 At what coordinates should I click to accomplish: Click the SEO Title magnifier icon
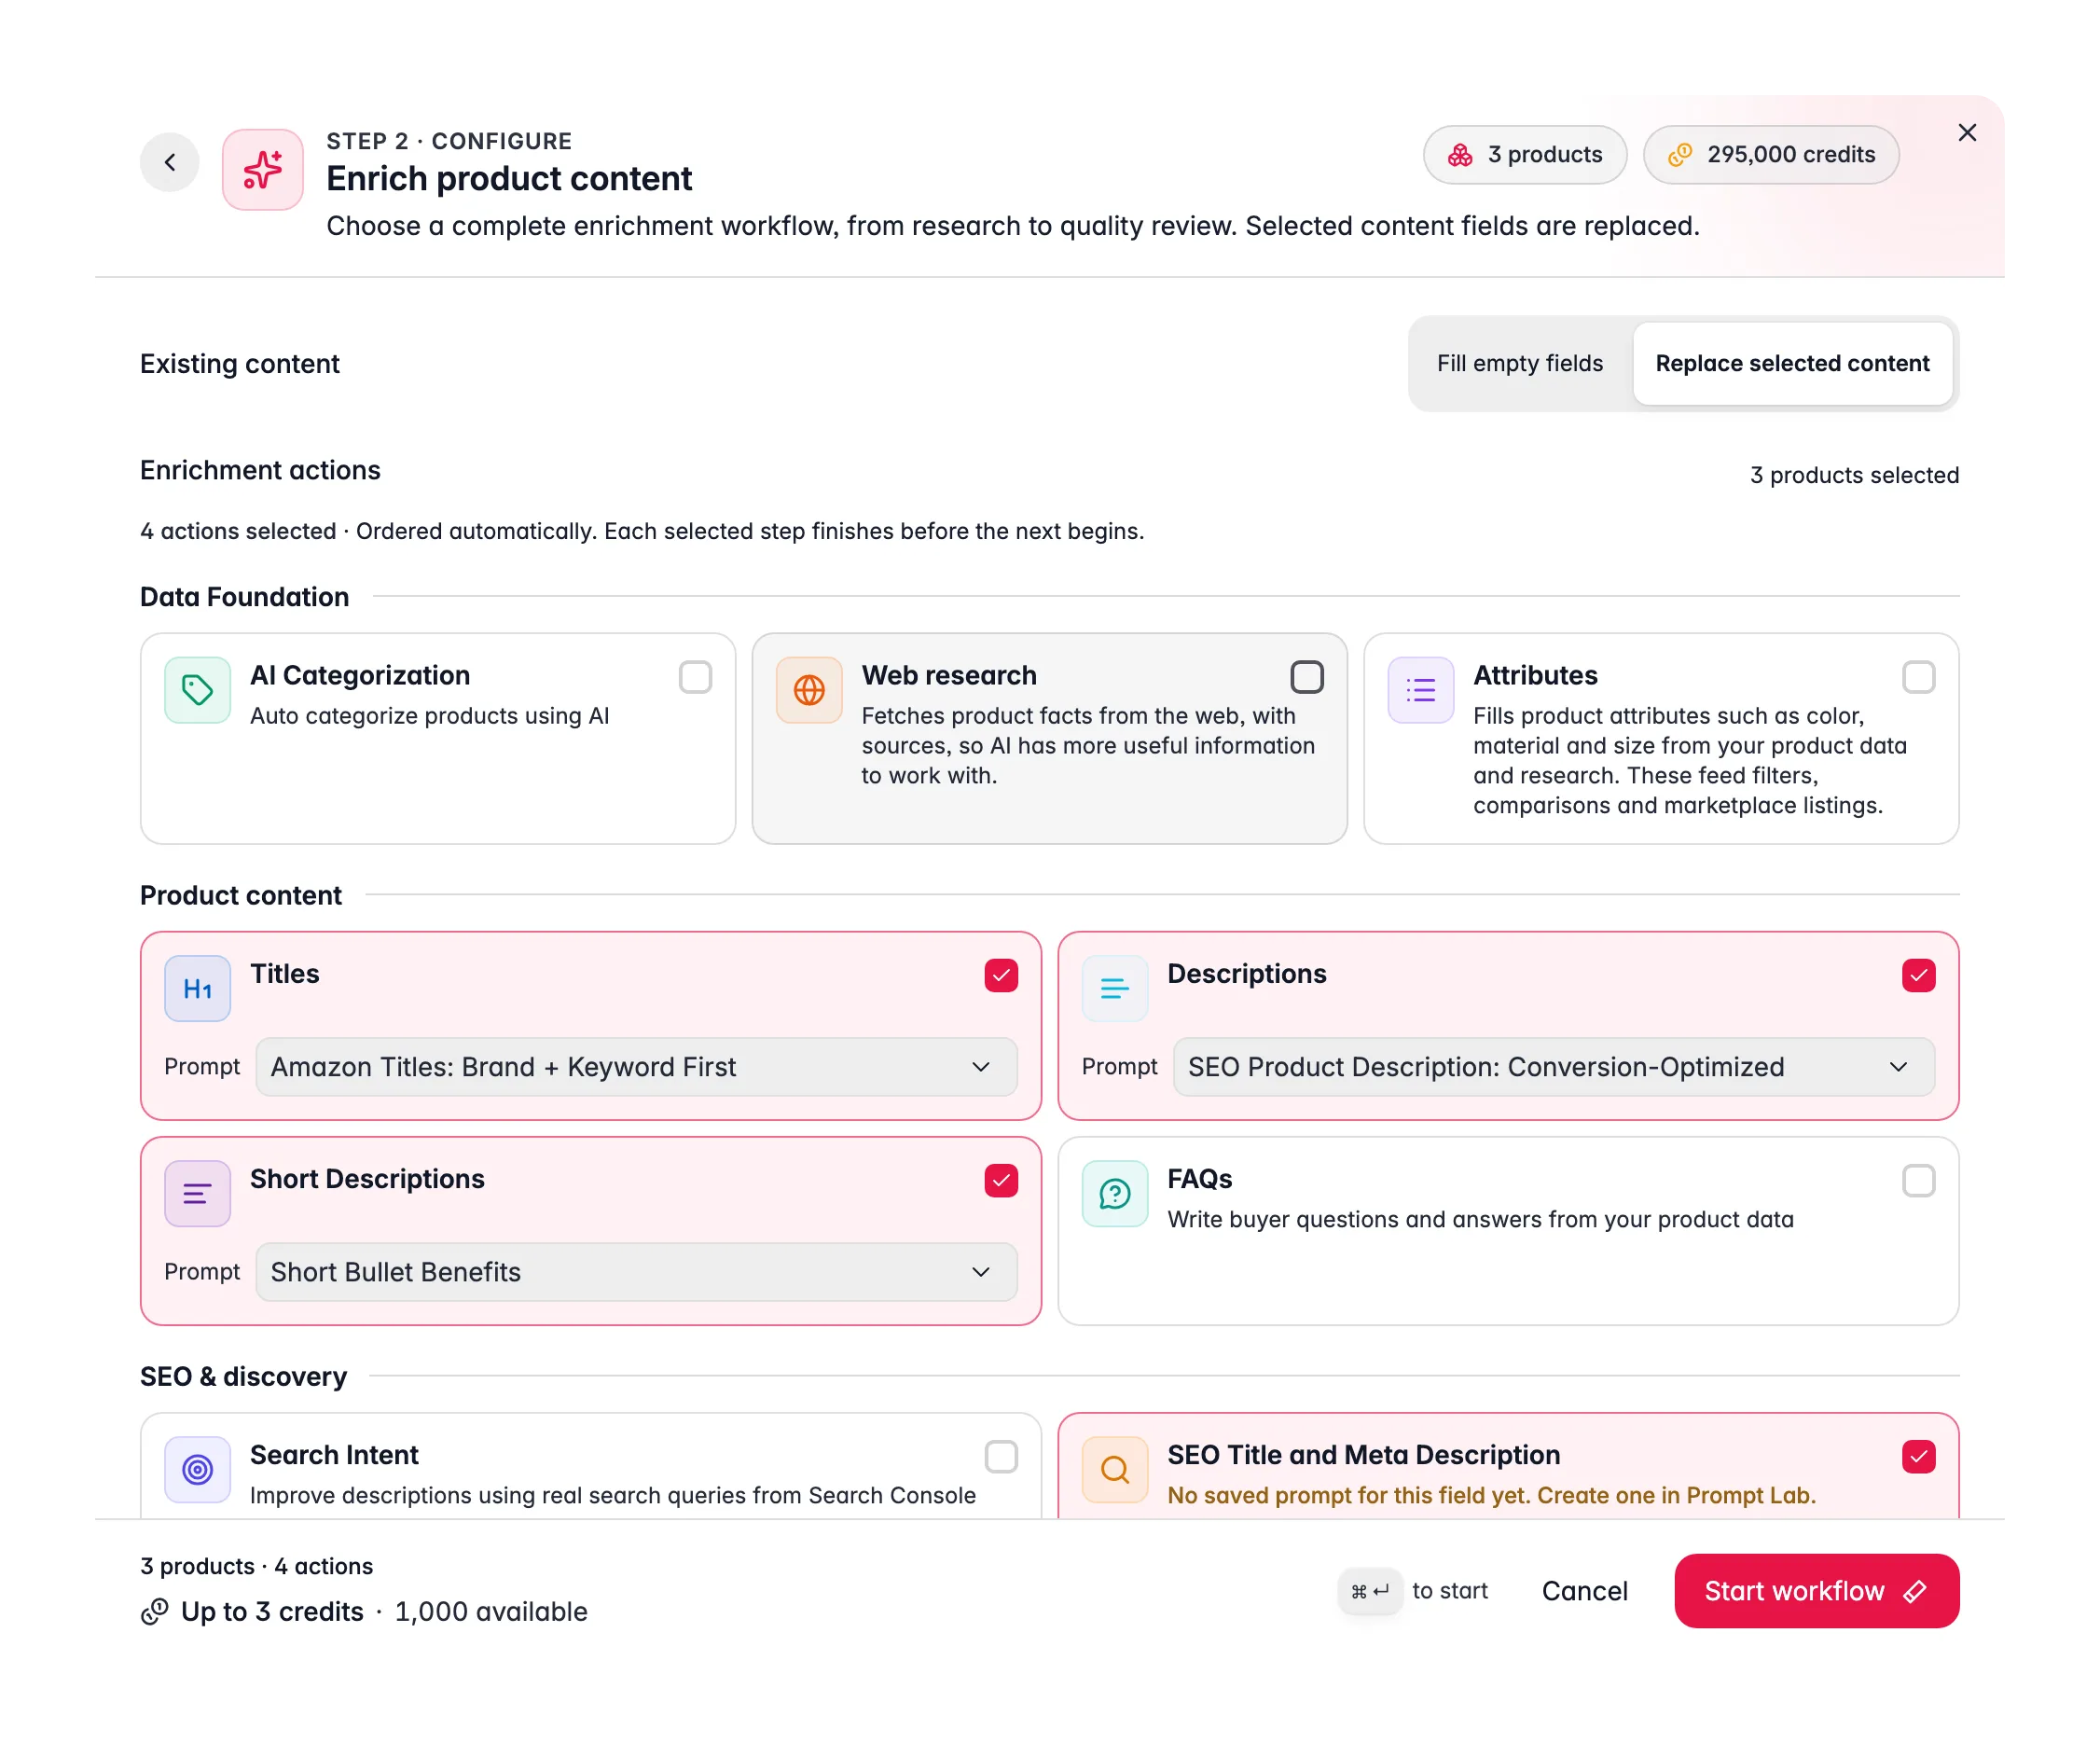pos(1115,1469)
